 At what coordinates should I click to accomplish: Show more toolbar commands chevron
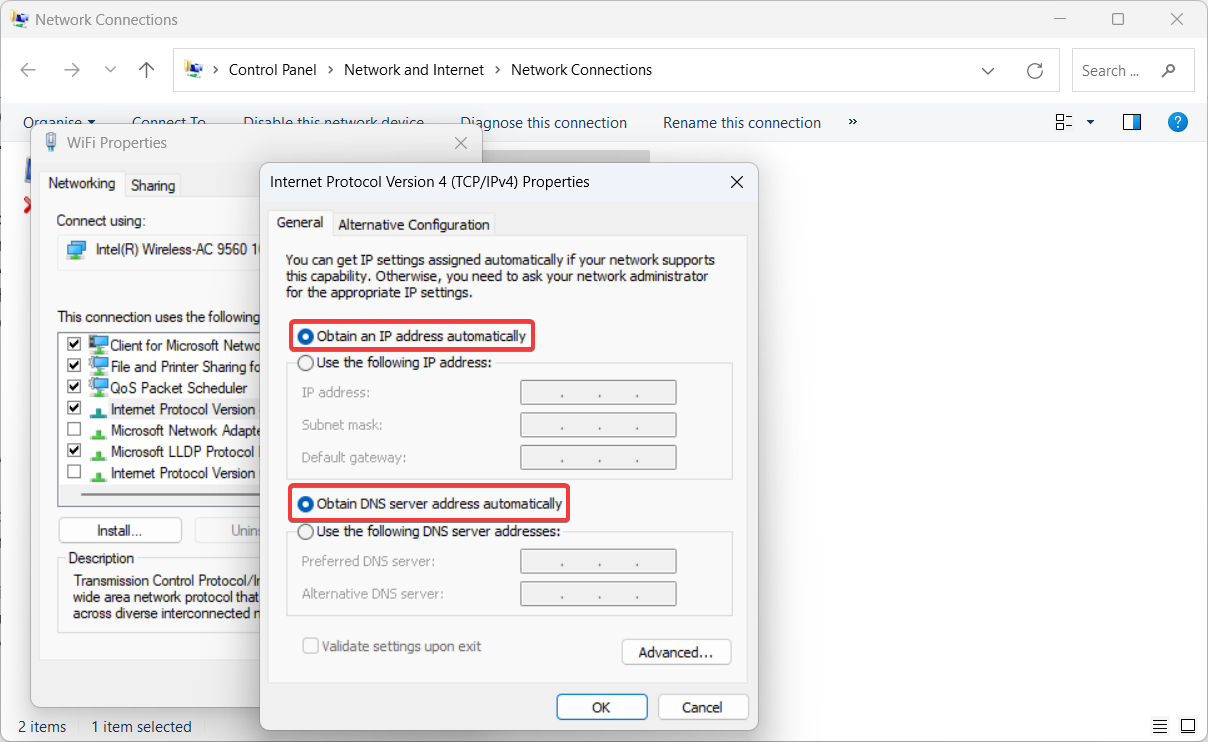(x=853, y=122)
